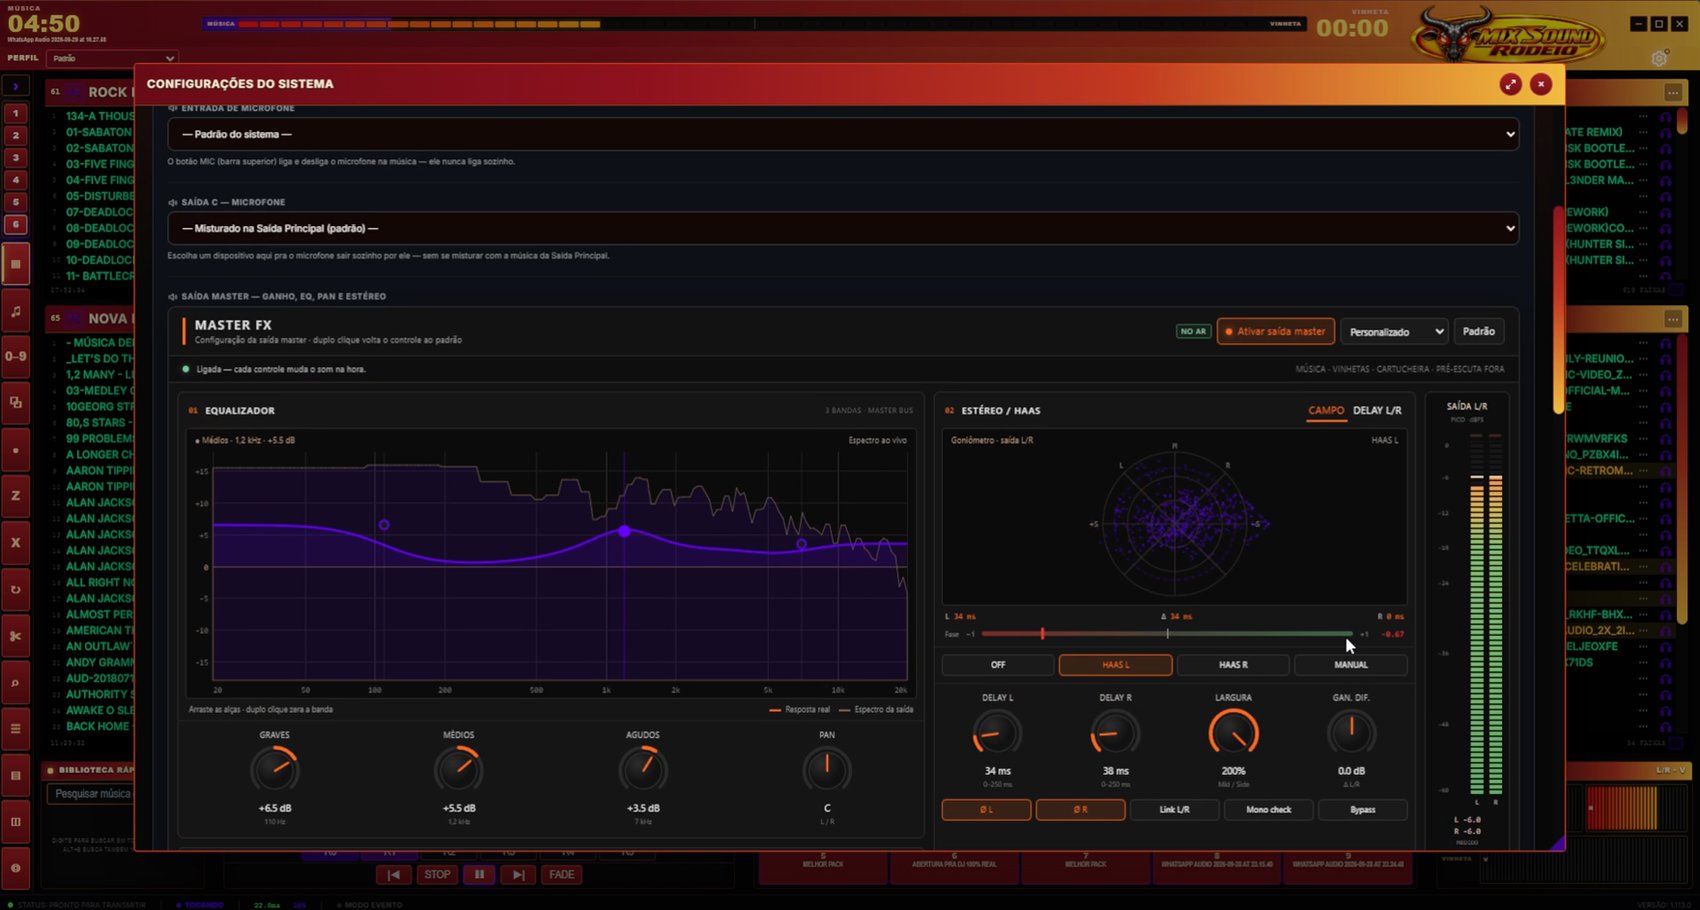
Task: Toggle the Bypass button
Action: pyautogui.click(x=1362, y=810)
